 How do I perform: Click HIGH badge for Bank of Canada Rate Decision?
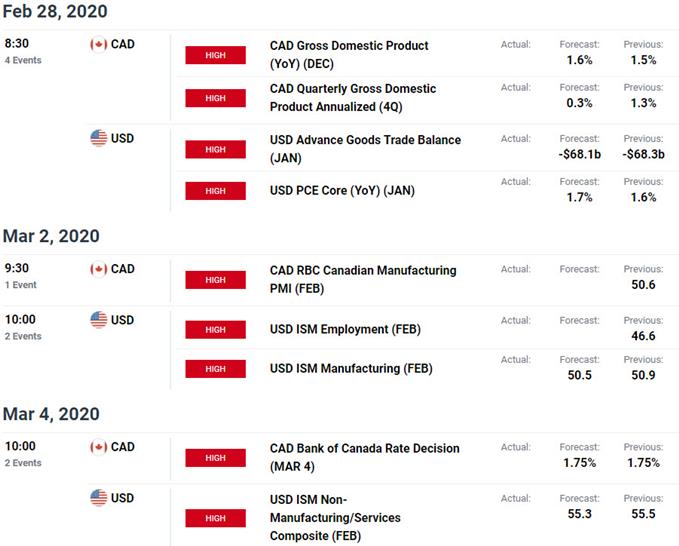(x=215, y=458)
